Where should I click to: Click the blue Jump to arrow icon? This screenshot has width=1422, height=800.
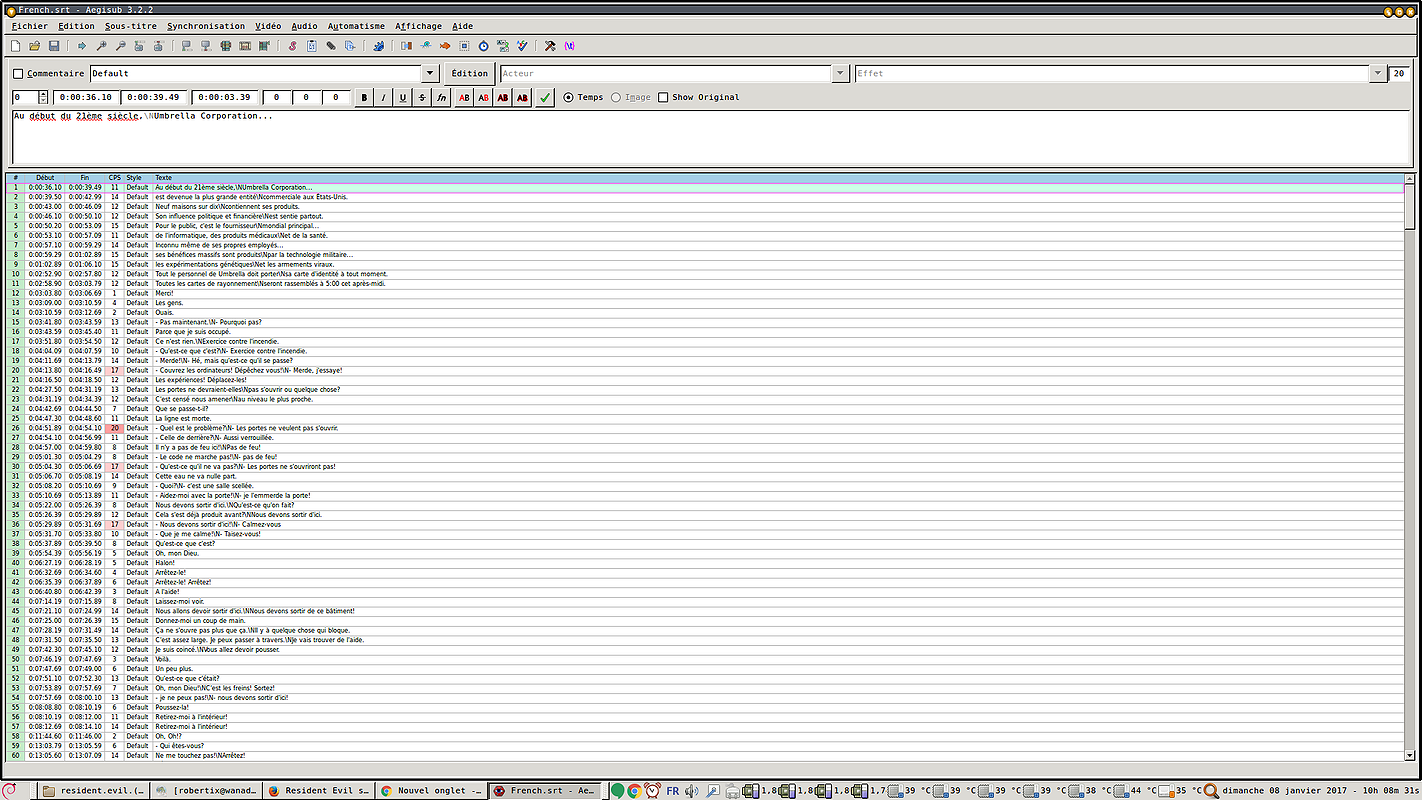tap(82, 46)
